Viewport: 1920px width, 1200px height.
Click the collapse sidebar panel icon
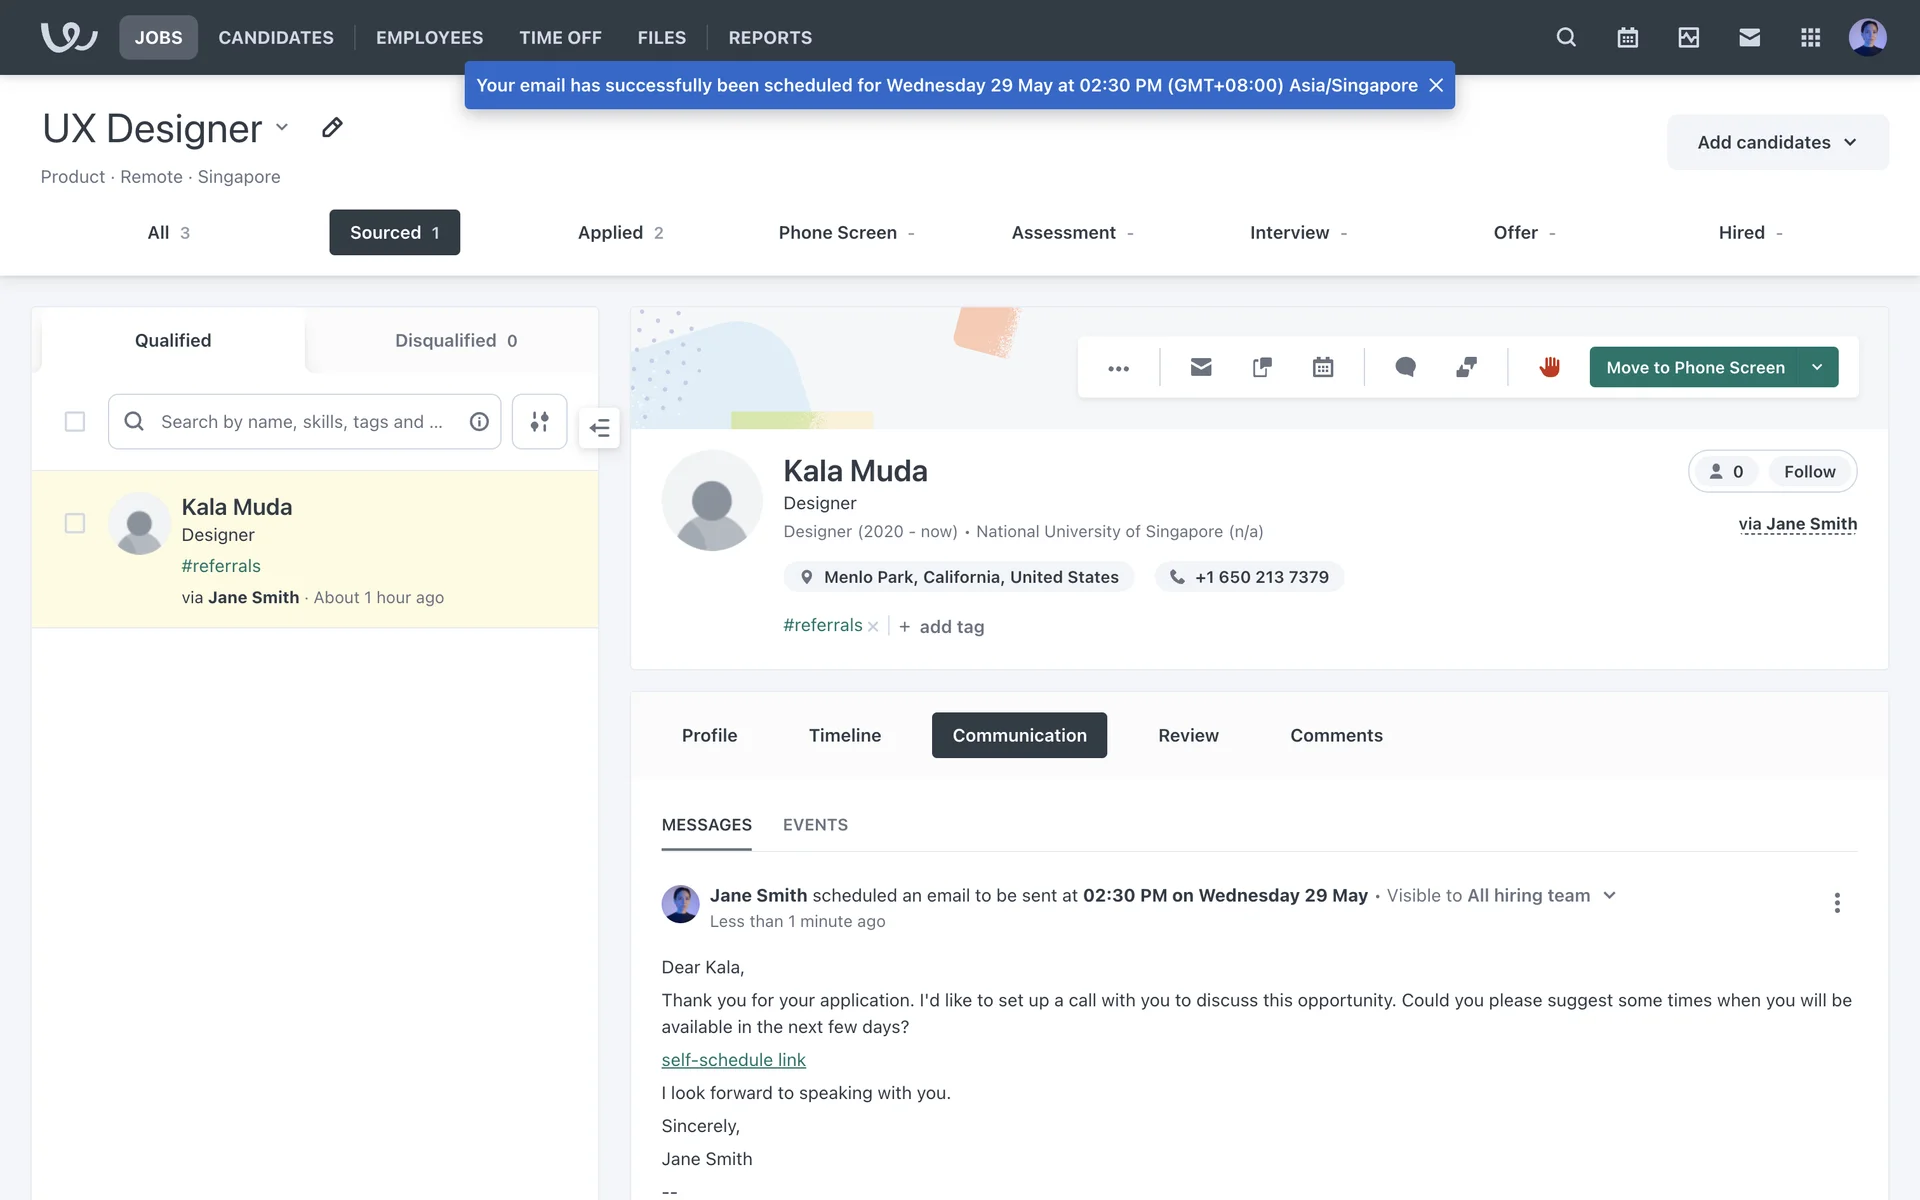tap(599, 428)
